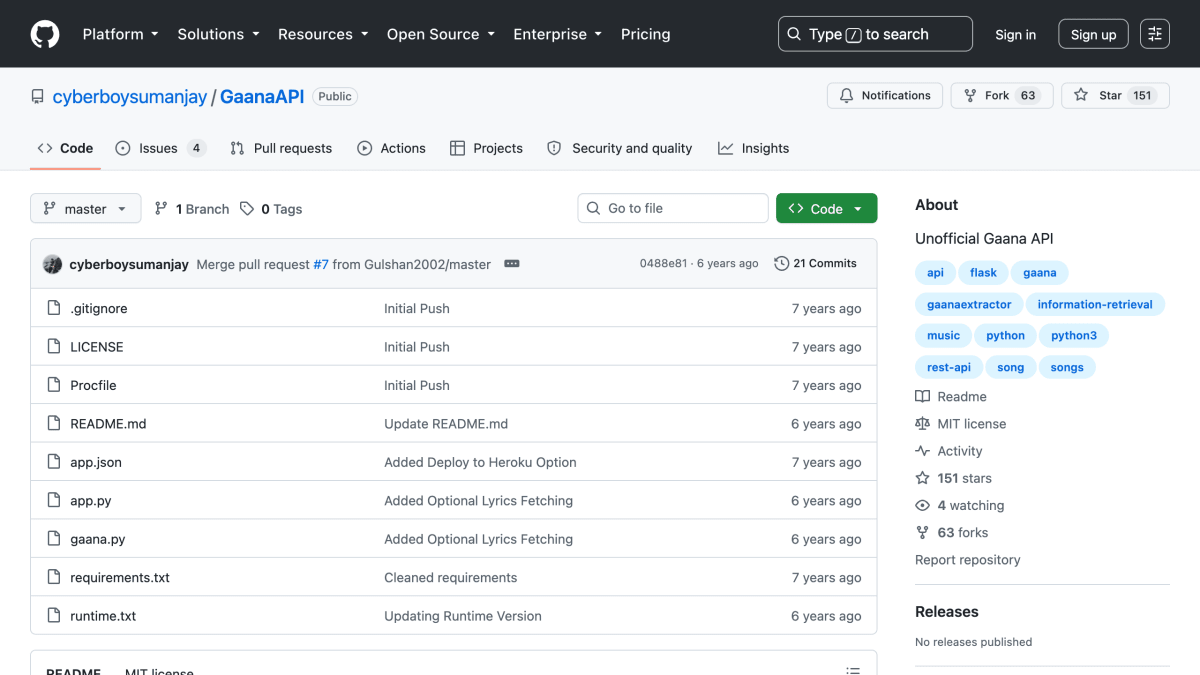Focus the Type / to search field
This screenshot has width=1200, height=675.
pos(875,34)
